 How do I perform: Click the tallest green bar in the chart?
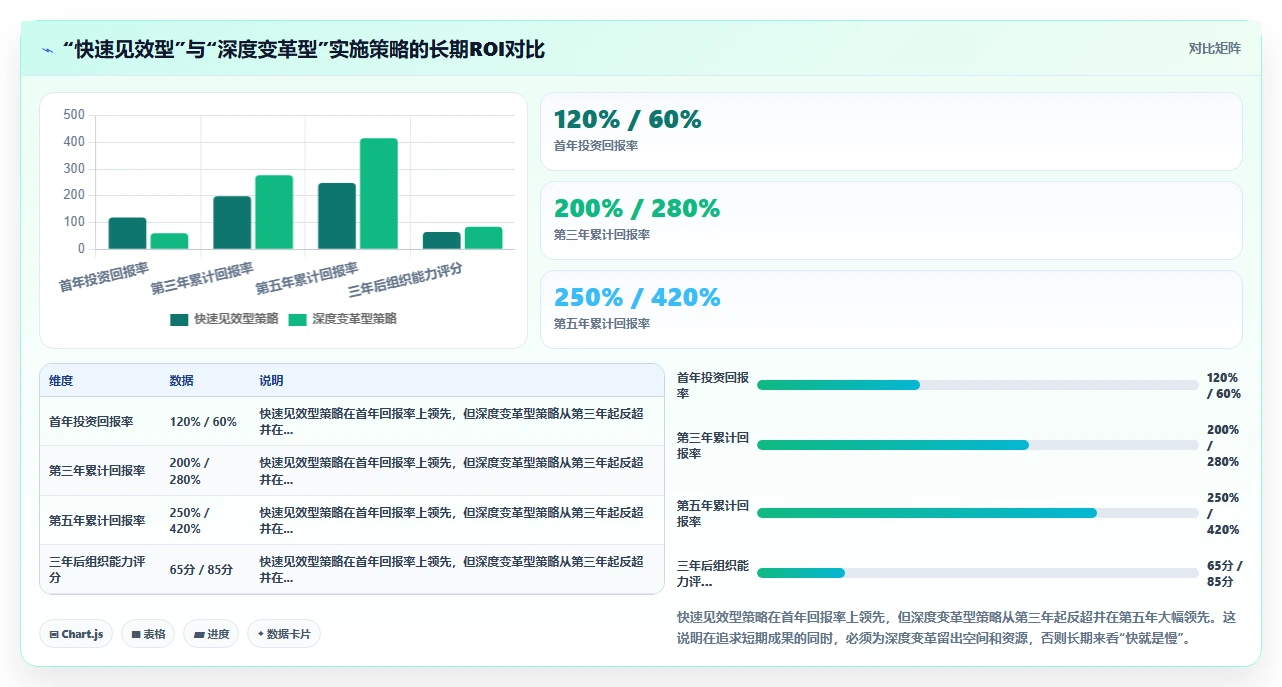point(379,193)
